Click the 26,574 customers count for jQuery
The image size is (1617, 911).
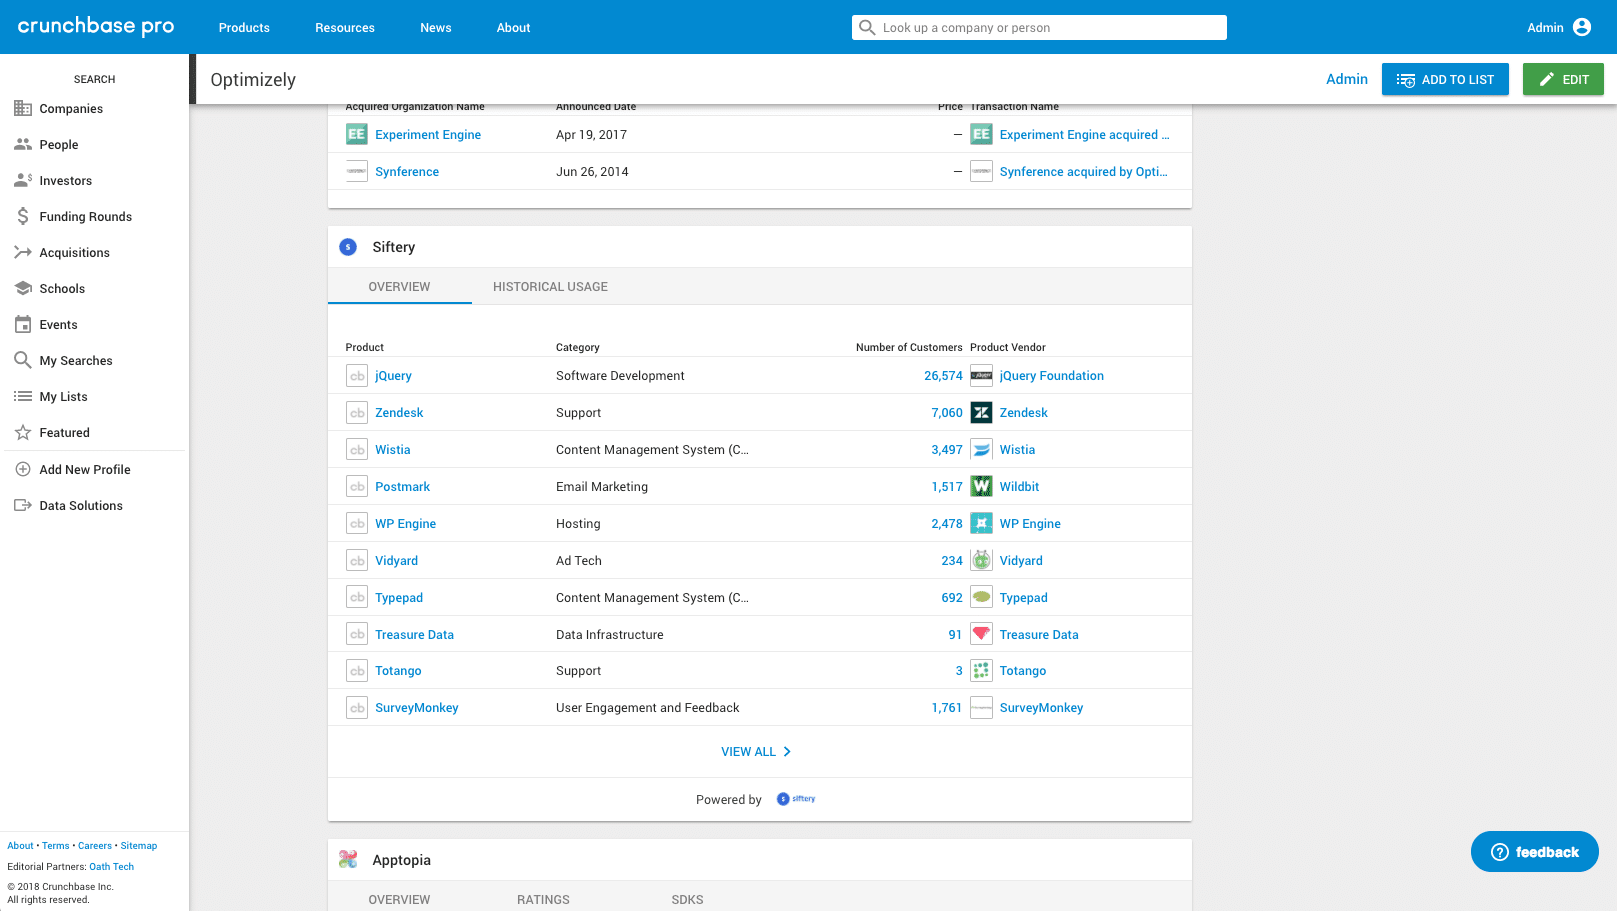tap(943, 376)
